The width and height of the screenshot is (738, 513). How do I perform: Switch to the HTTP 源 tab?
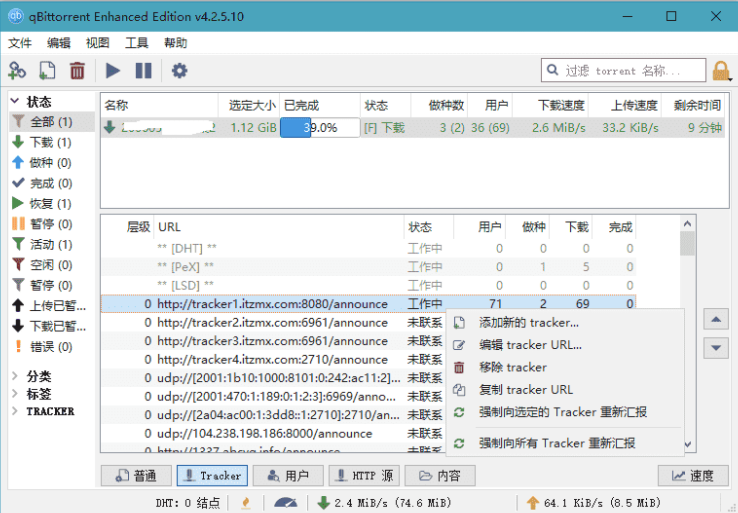[364, 476]
